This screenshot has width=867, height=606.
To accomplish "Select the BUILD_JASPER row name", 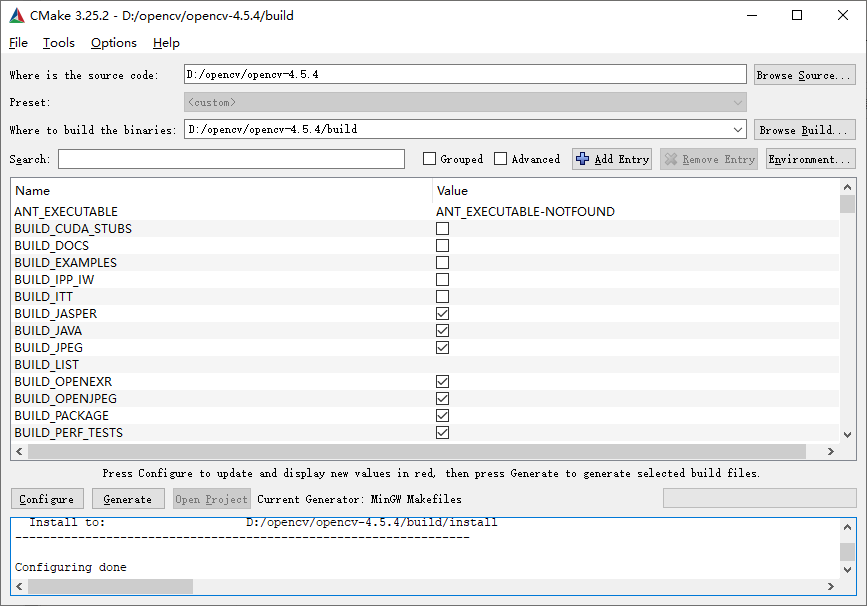I will click(56, 314).
